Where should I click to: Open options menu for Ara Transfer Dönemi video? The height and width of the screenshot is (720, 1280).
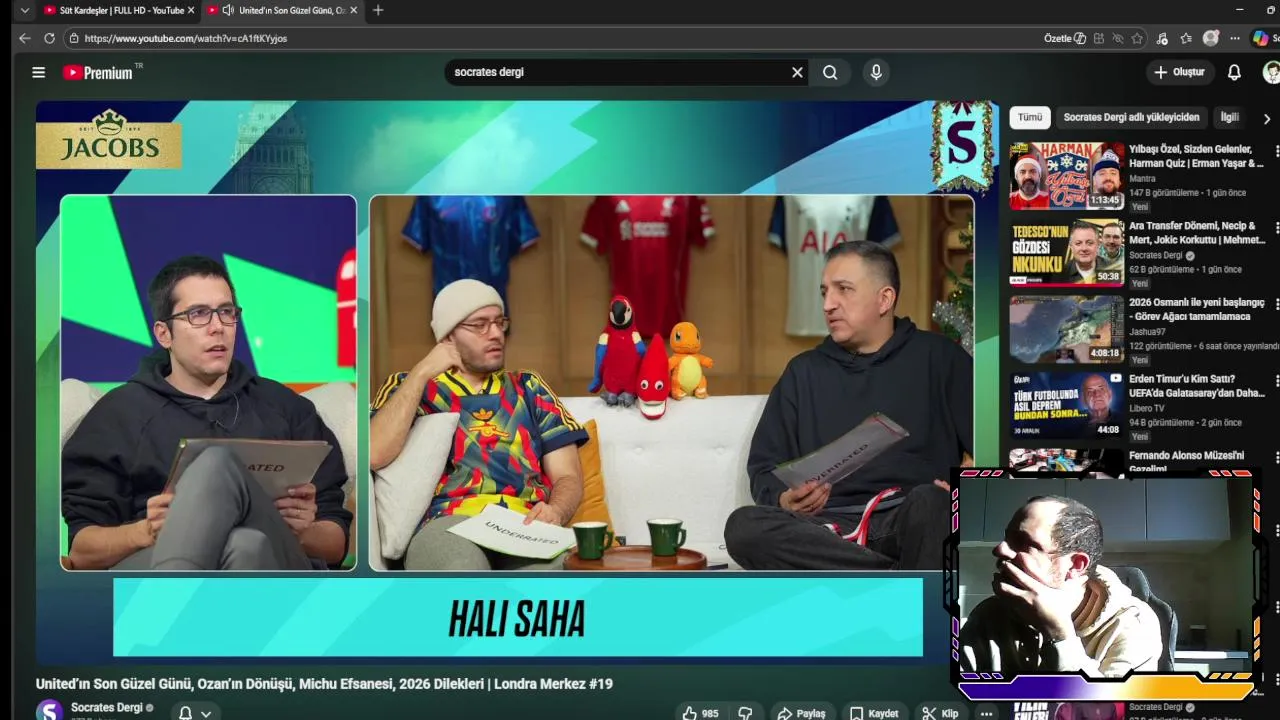[x=1276, y=229]
